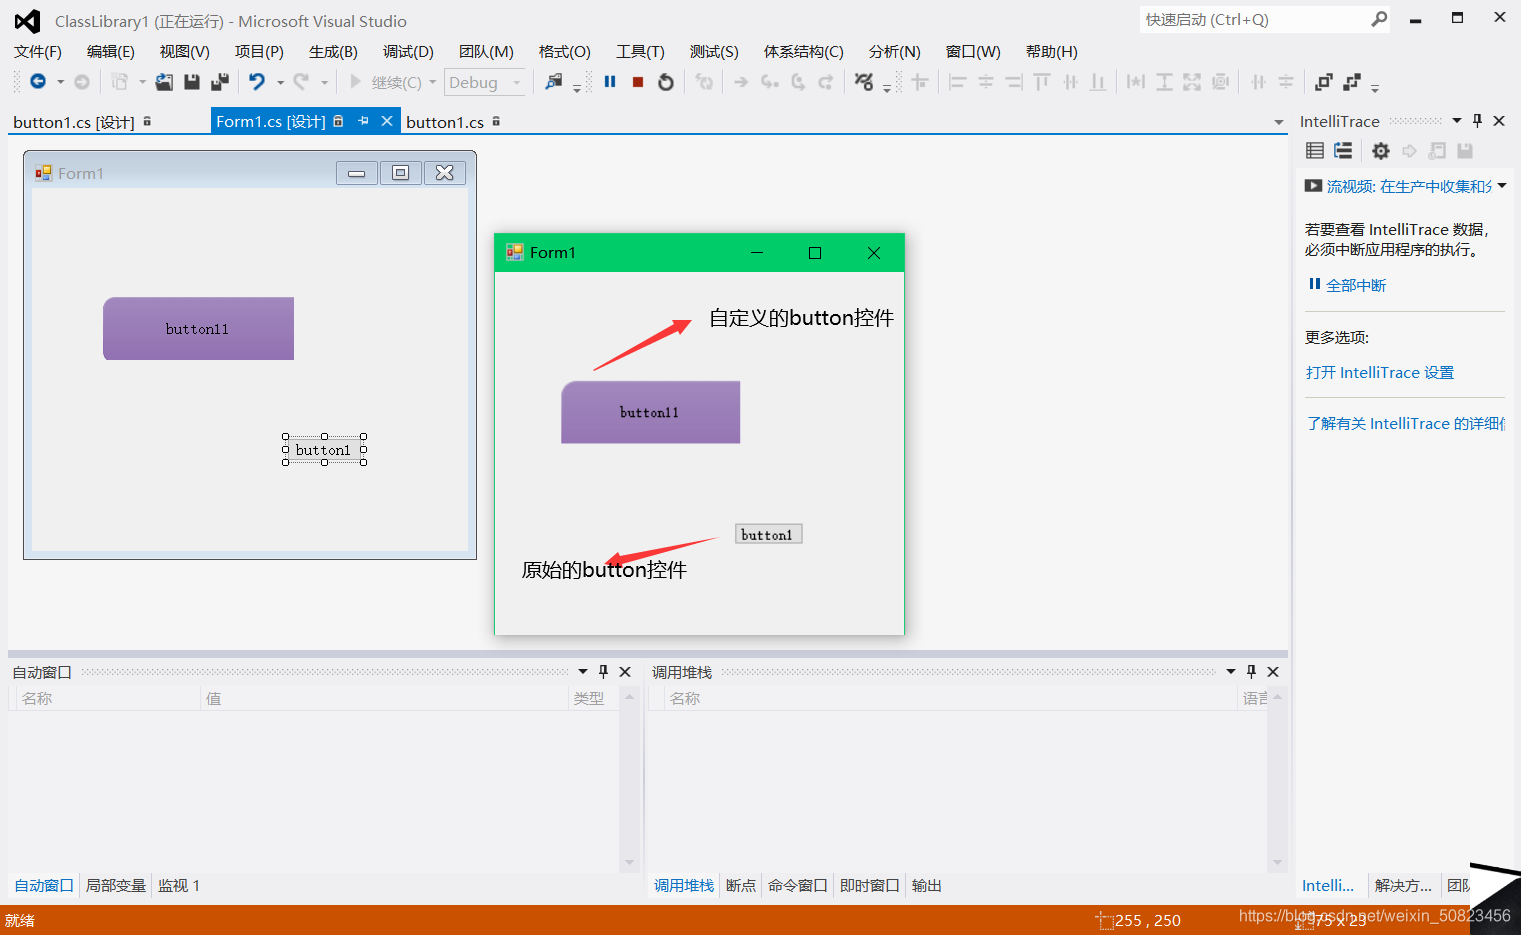Click 流视频: 在生产中收集和分析 link
This screenshot has width=1521, height=935.
(1409, 187)
